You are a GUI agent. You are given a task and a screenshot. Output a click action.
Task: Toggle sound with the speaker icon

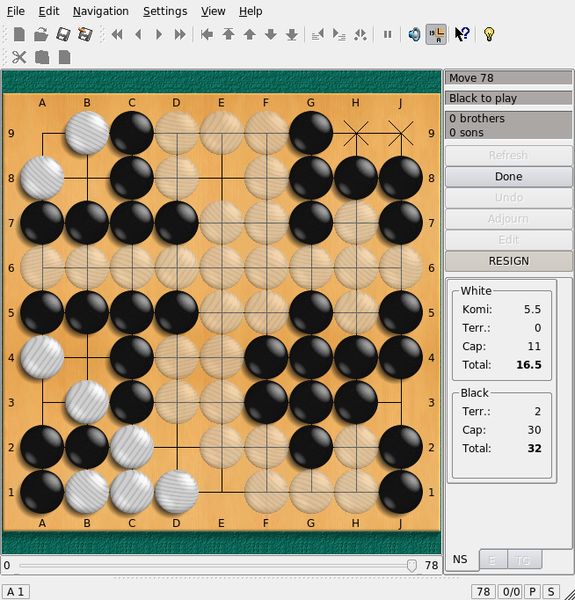414,35
